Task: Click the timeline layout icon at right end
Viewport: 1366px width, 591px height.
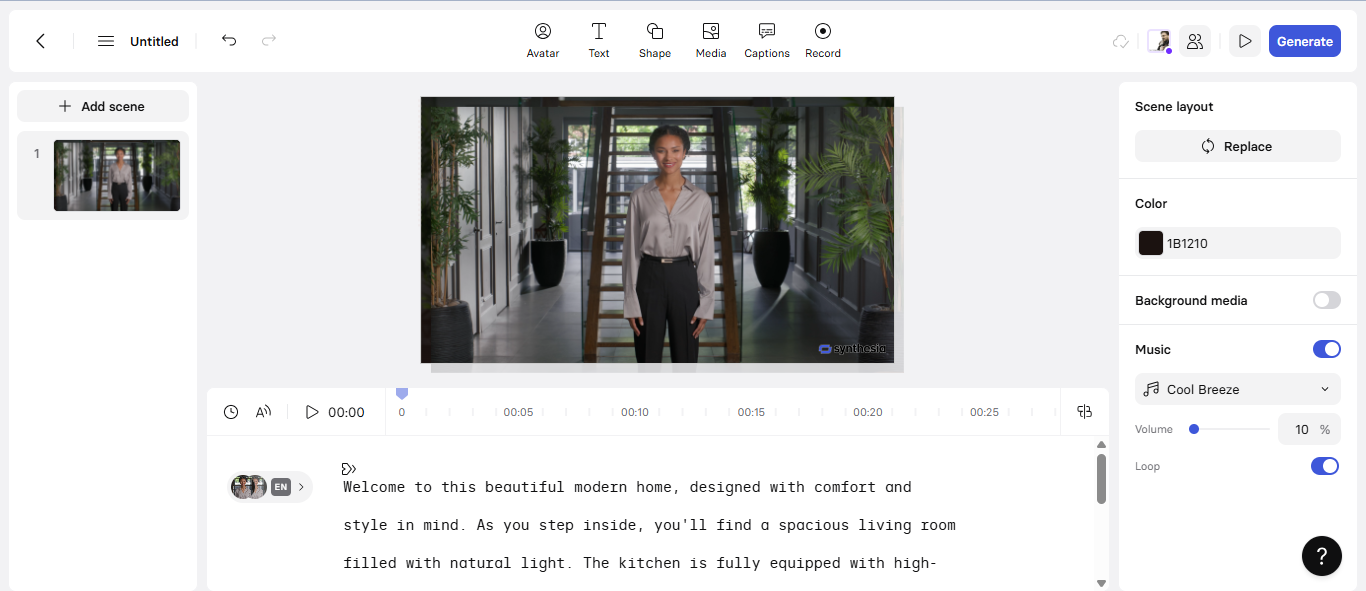Action: pyautogui.click(x=1085, y=412)
